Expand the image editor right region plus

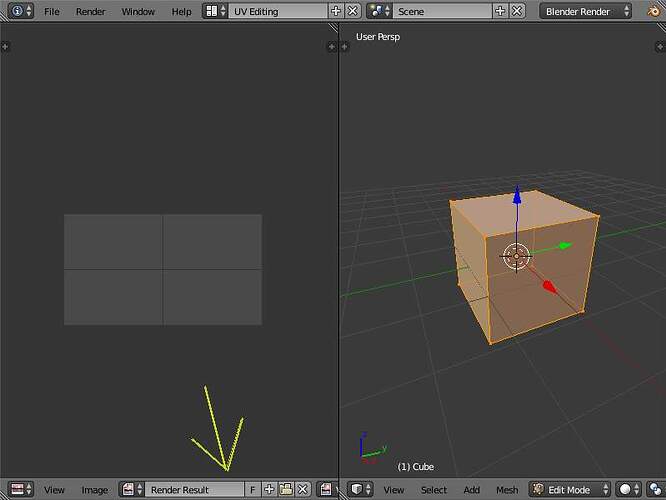tap(332, 46)
